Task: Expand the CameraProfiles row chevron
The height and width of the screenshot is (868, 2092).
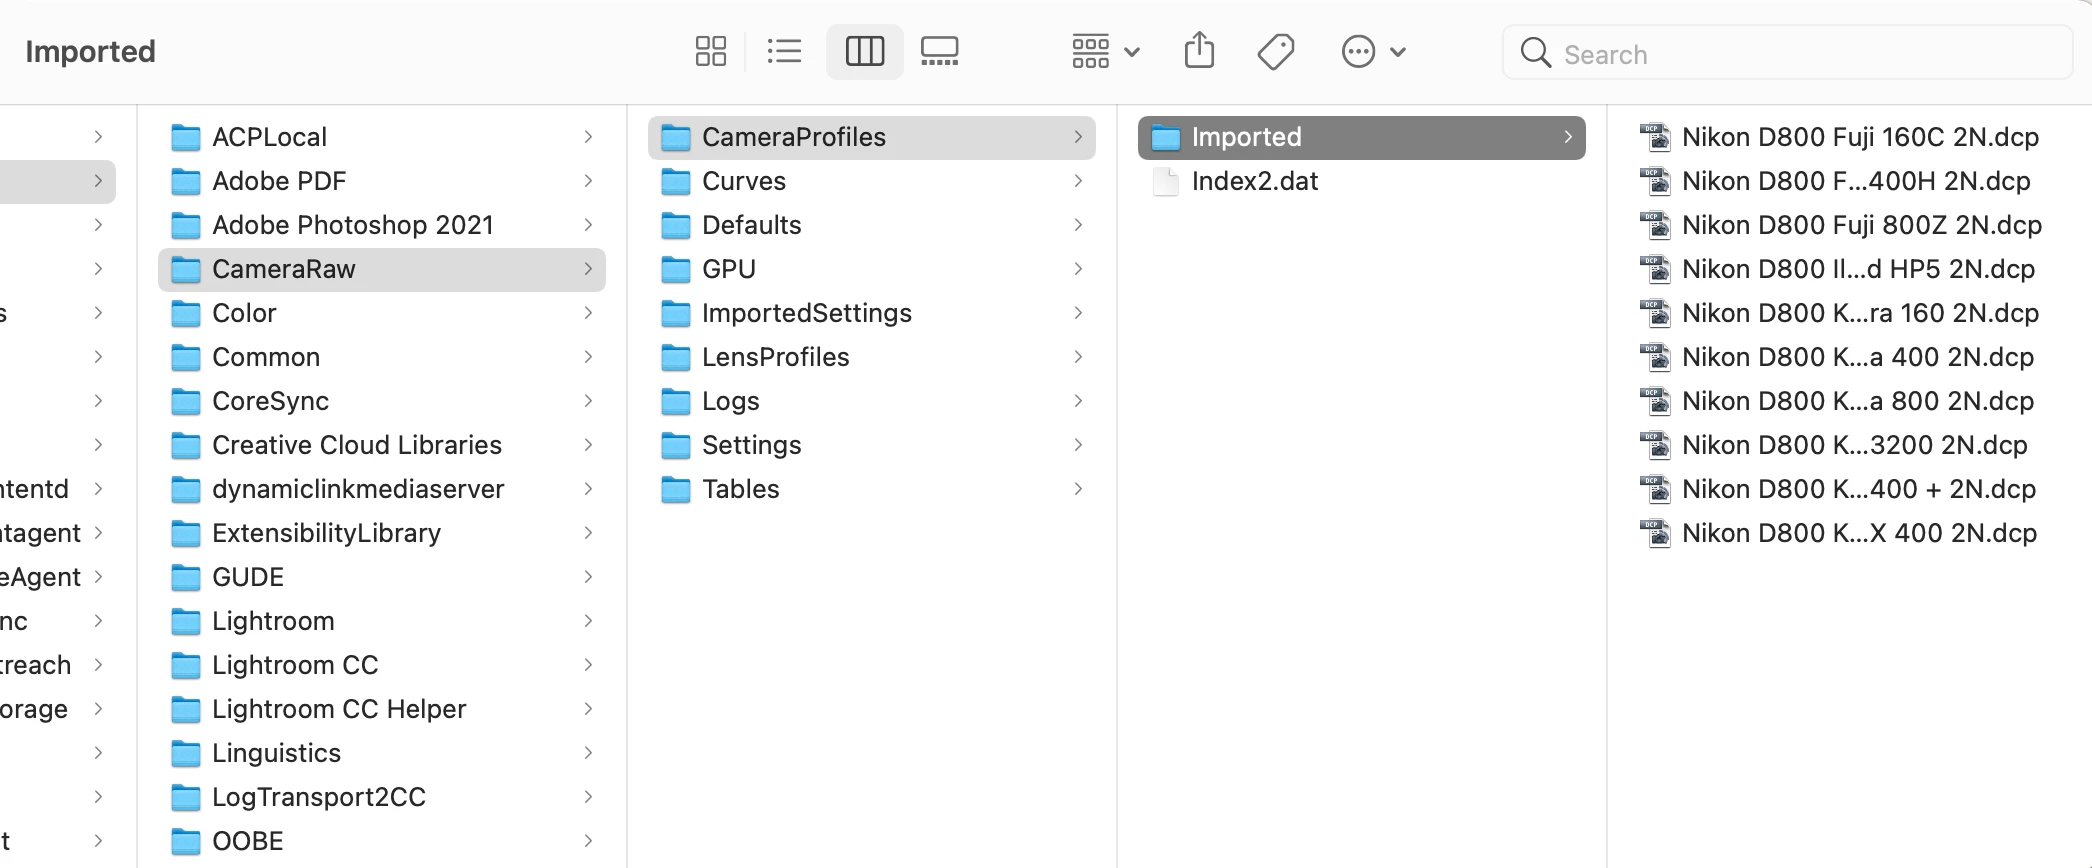Action: [x=1078, y=137]
